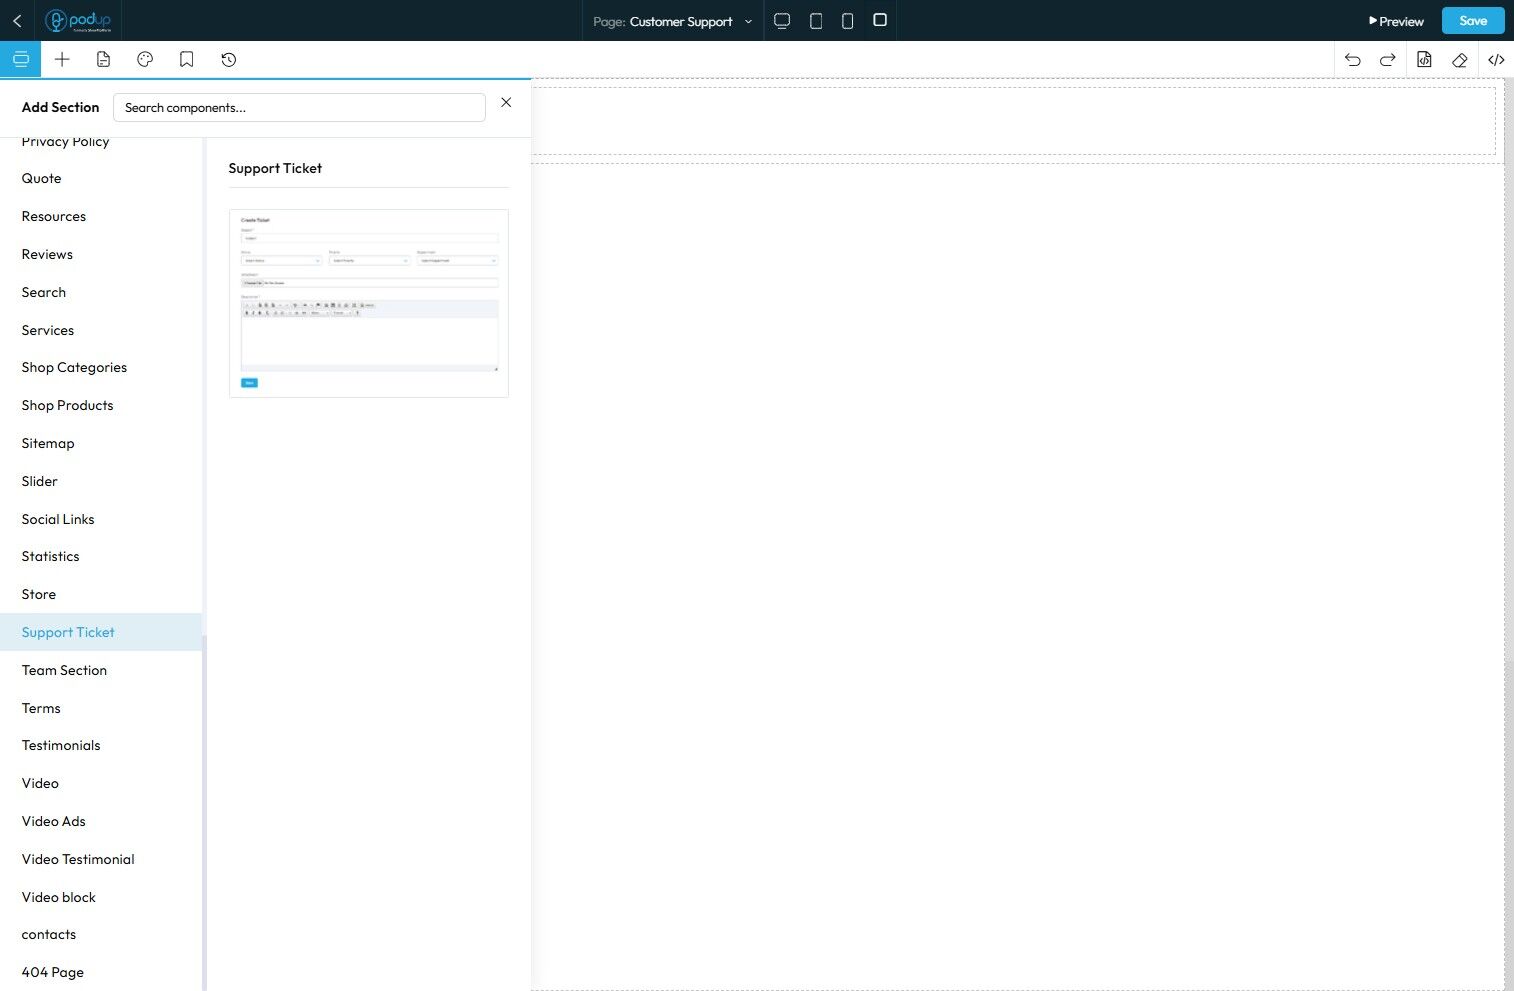Select the Video Testimonial category
1514x991 pixels.
click(78, 859)
